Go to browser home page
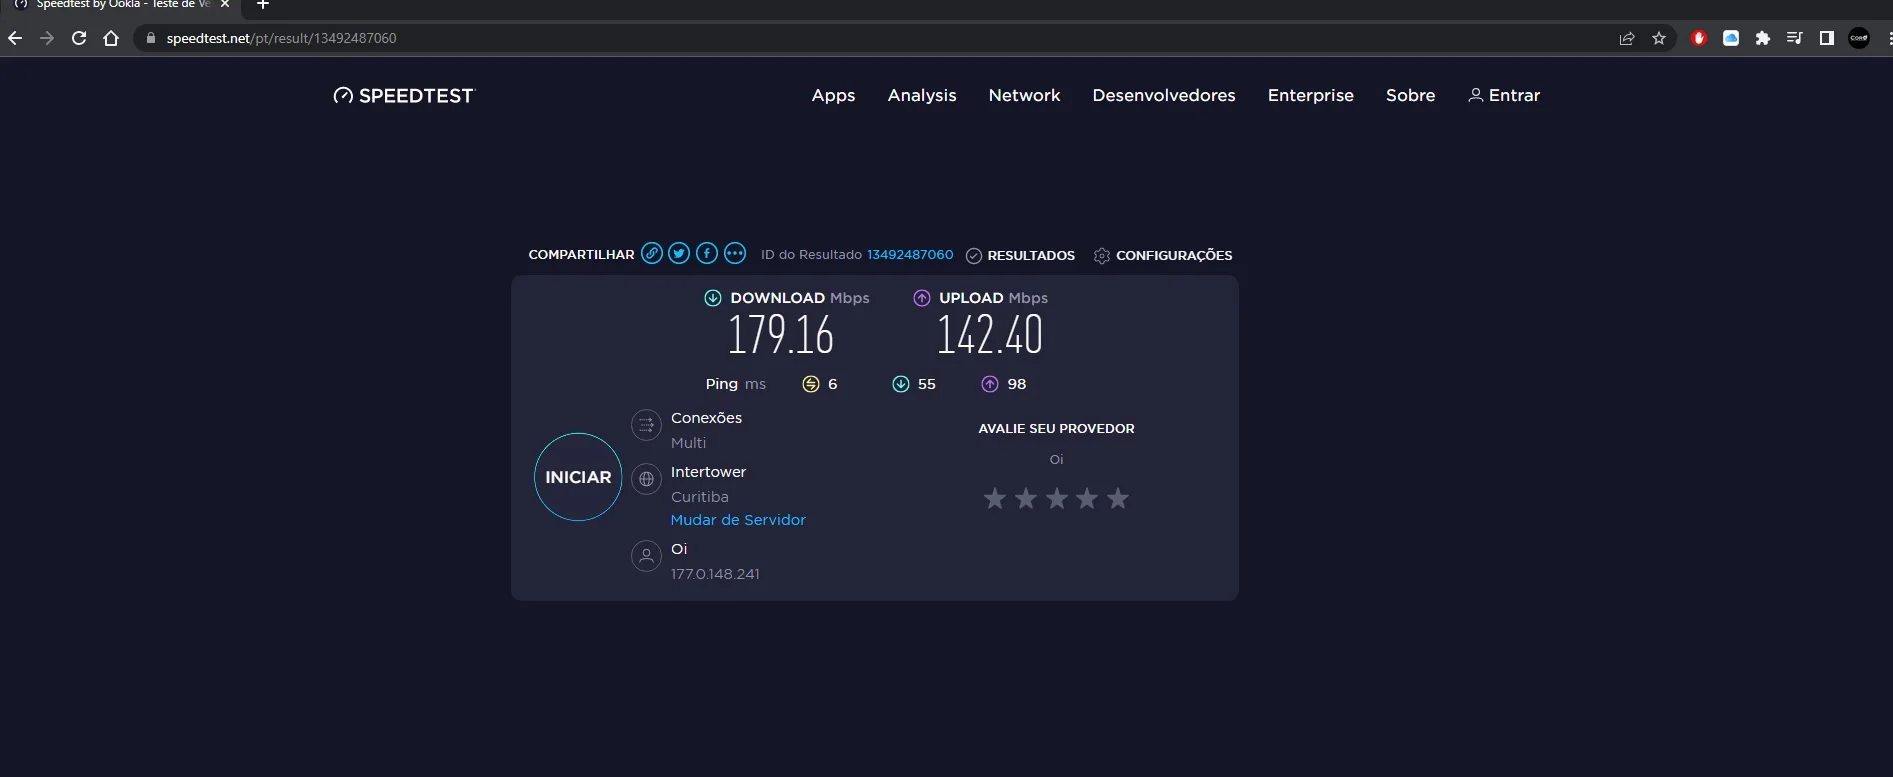1893x777 pixels. tap(111, 38)
